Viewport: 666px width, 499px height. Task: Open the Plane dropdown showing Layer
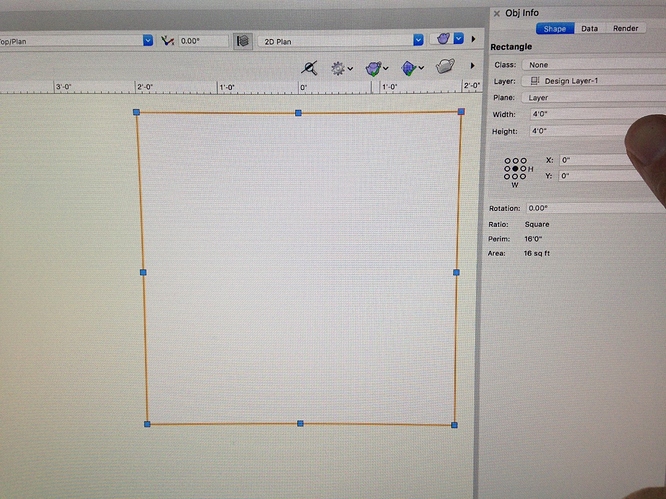[593, 98]
